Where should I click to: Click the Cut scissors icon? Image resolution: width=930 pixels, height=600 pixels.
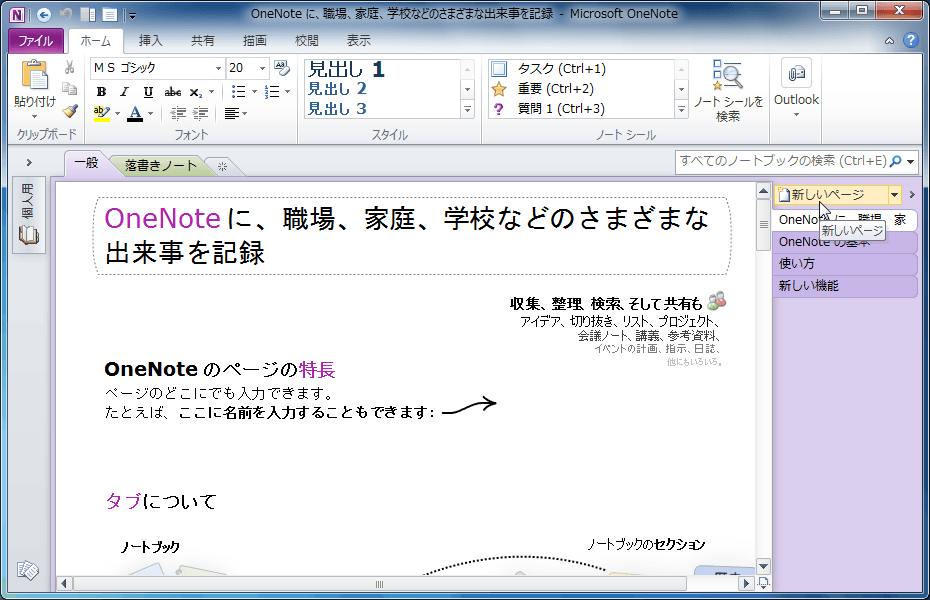click(x=69, y=68)
